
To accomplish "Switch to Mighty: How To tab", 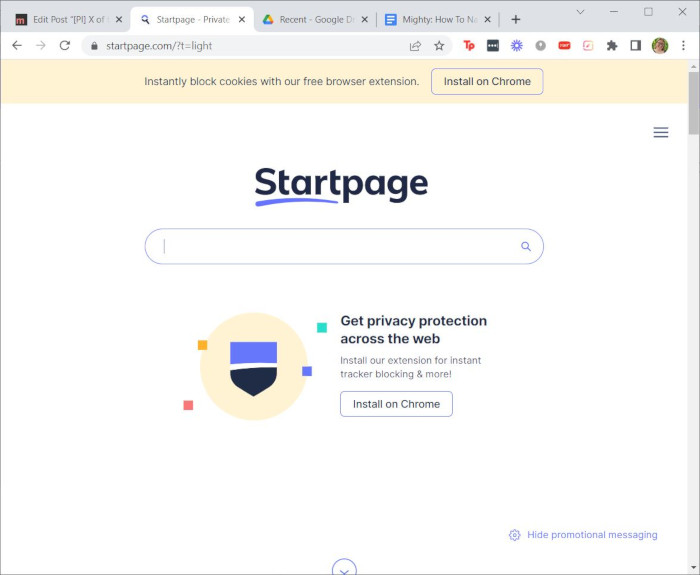I will 438,19.
